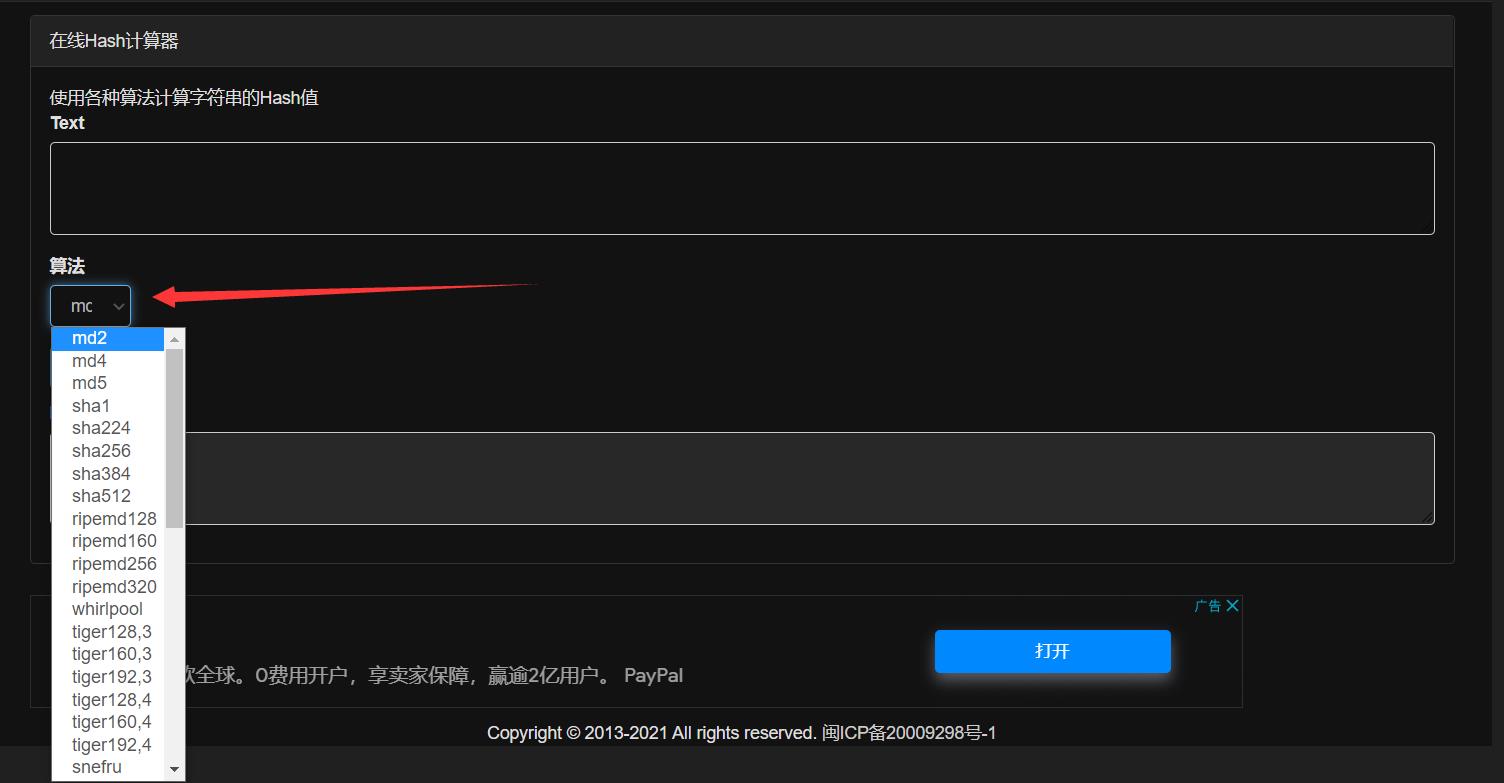The image size is (1504, 783).
Task: Click the resize grip of result textarea
Action: pyautogui.click(x=1428, y=518)
